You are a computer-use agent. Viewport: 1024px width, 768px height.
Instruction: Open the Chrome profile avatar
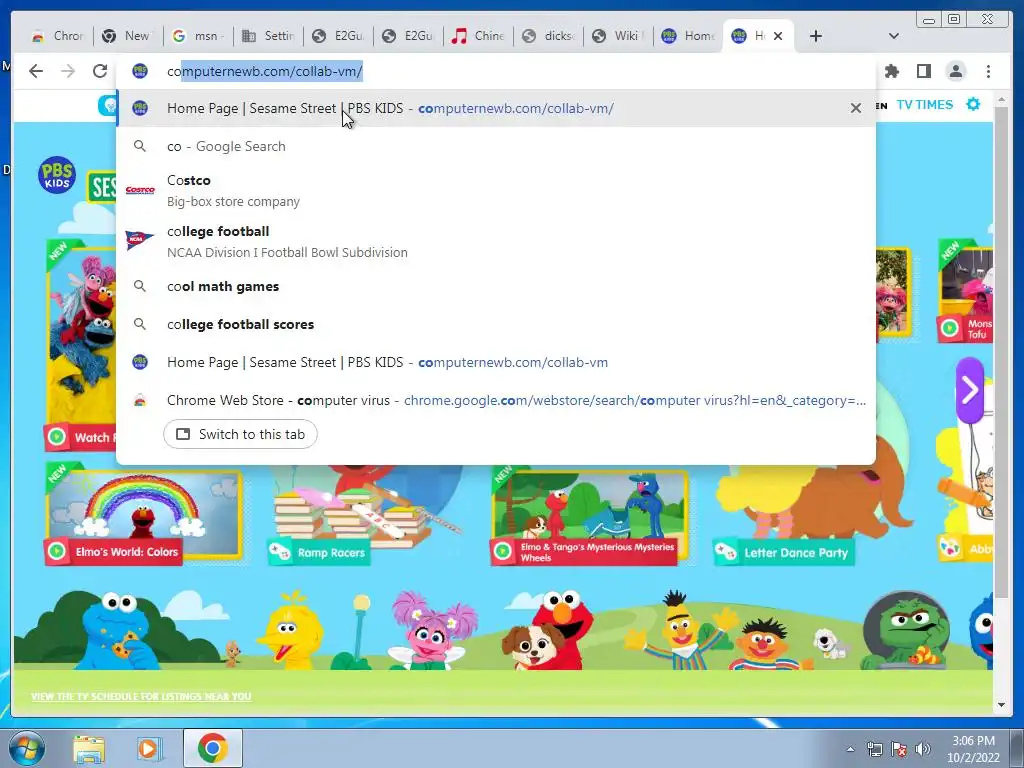point(955,71)
